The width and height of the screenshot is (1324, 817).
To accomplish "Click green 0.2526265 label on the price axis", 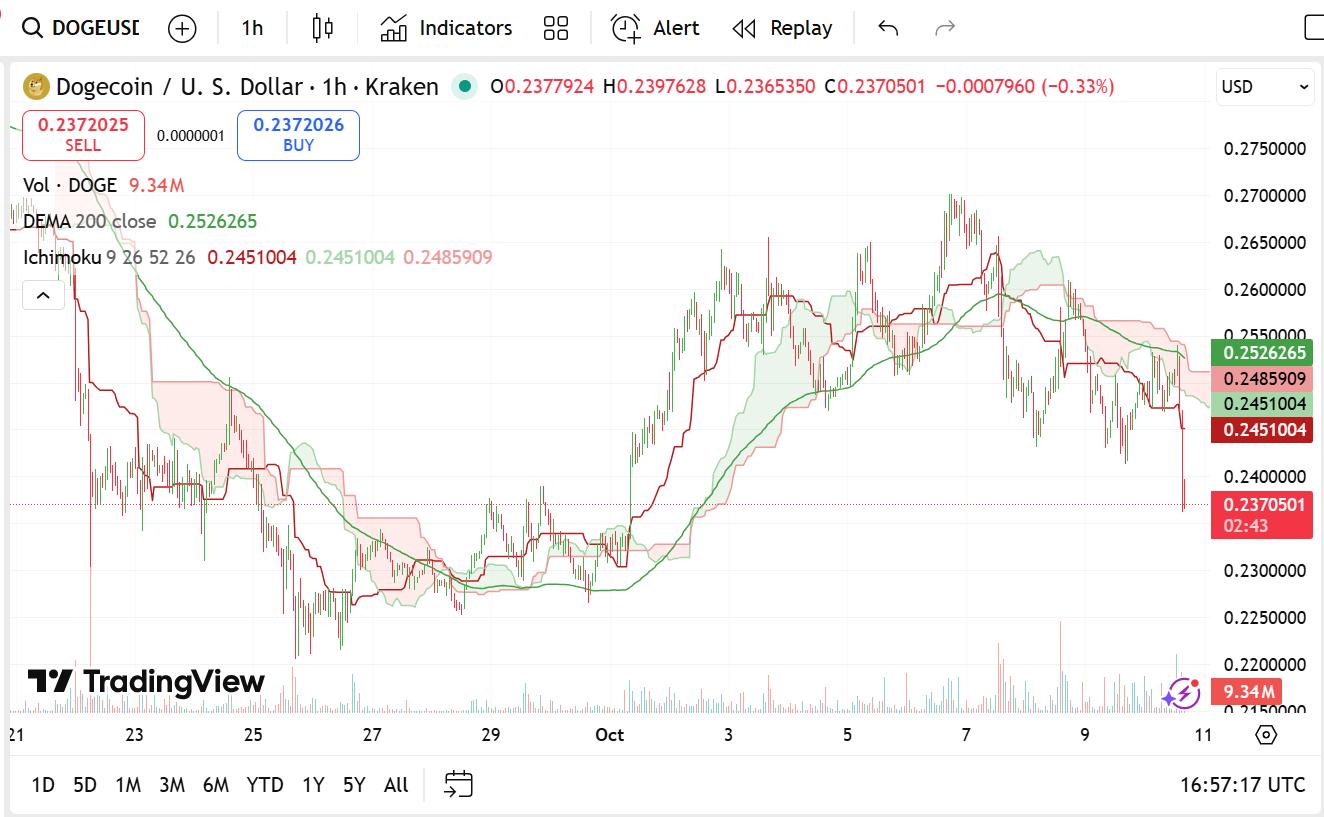I will [x=1261, y=353].
